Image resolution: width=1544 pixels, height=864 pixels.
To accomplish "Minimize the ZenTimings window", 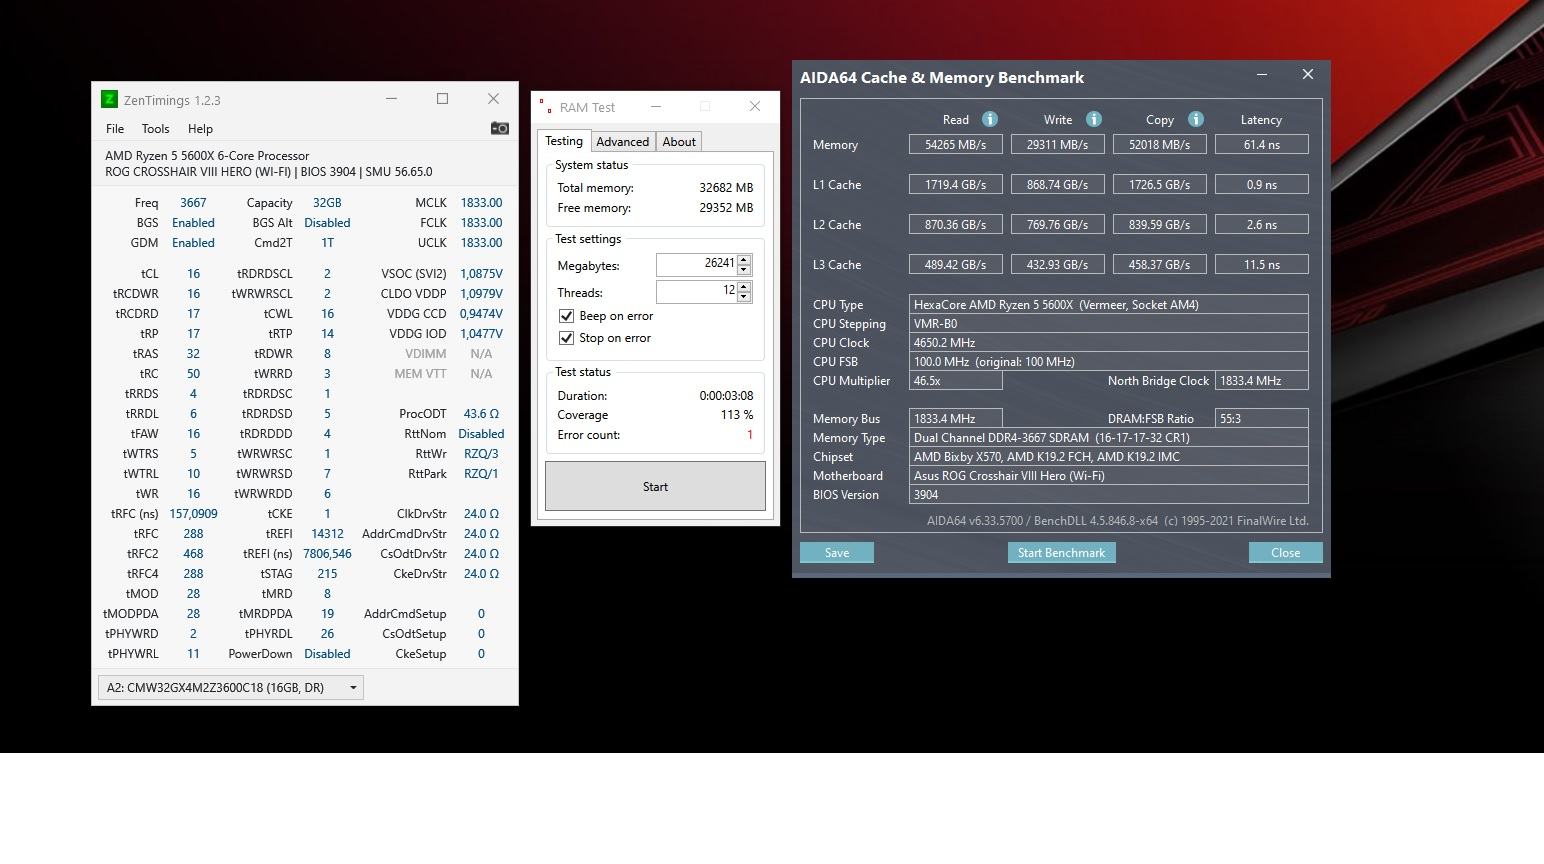I will 392,99.
